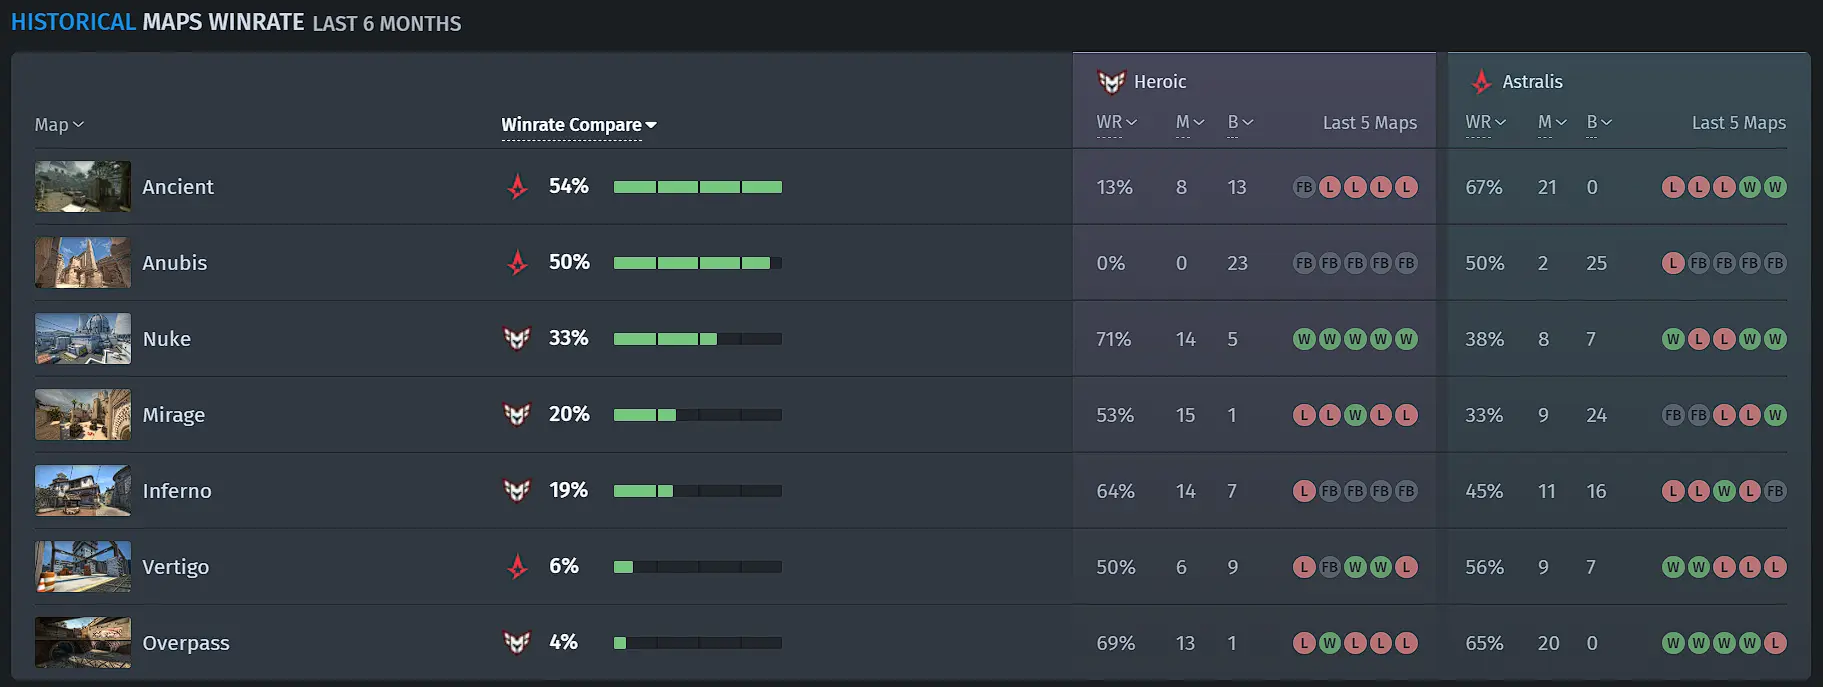
Task: Click the Astralis star logo in header
Action: point(1481,82)
